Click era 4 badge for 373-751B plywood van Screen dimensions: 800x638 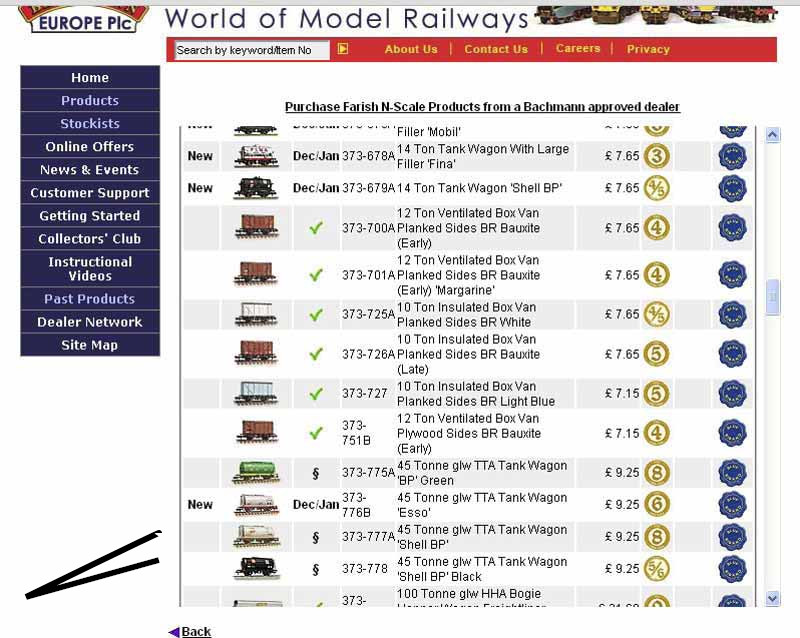(x=656, y=433)
